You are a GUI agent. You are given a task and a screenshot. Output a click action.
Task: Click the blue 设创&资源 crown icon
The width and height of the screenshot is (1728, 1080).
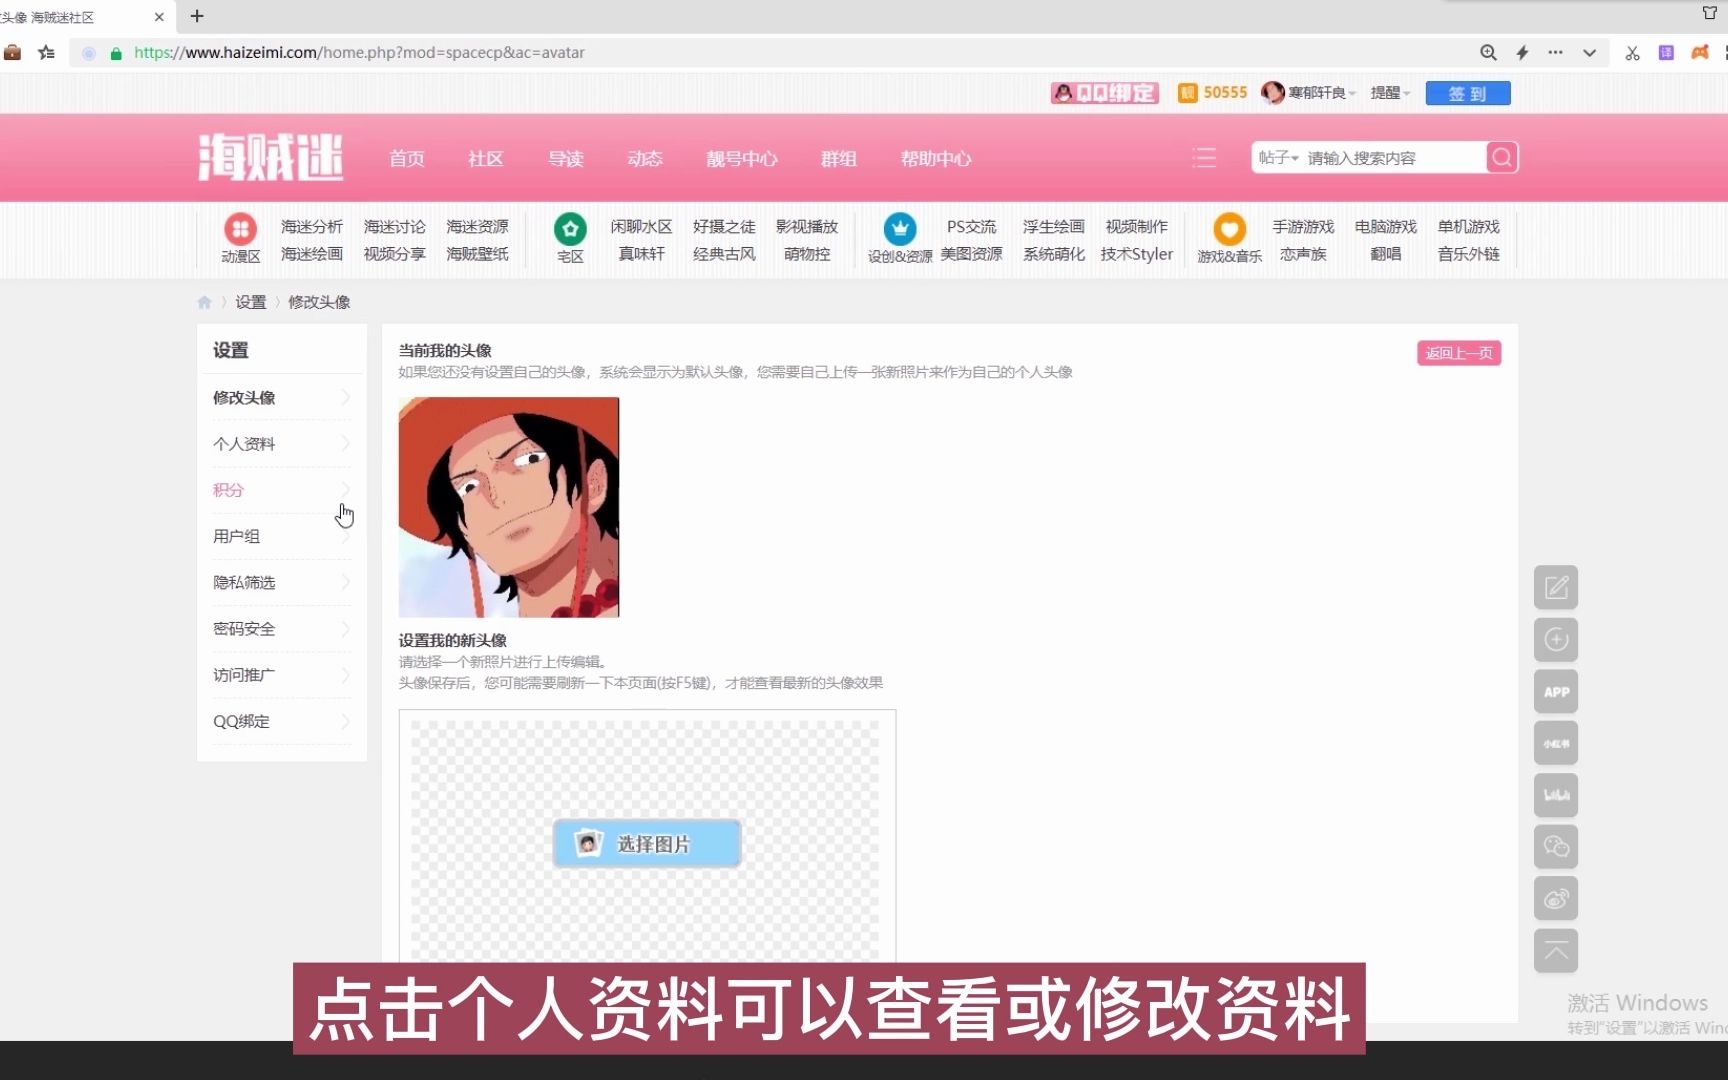click(900, 229)
